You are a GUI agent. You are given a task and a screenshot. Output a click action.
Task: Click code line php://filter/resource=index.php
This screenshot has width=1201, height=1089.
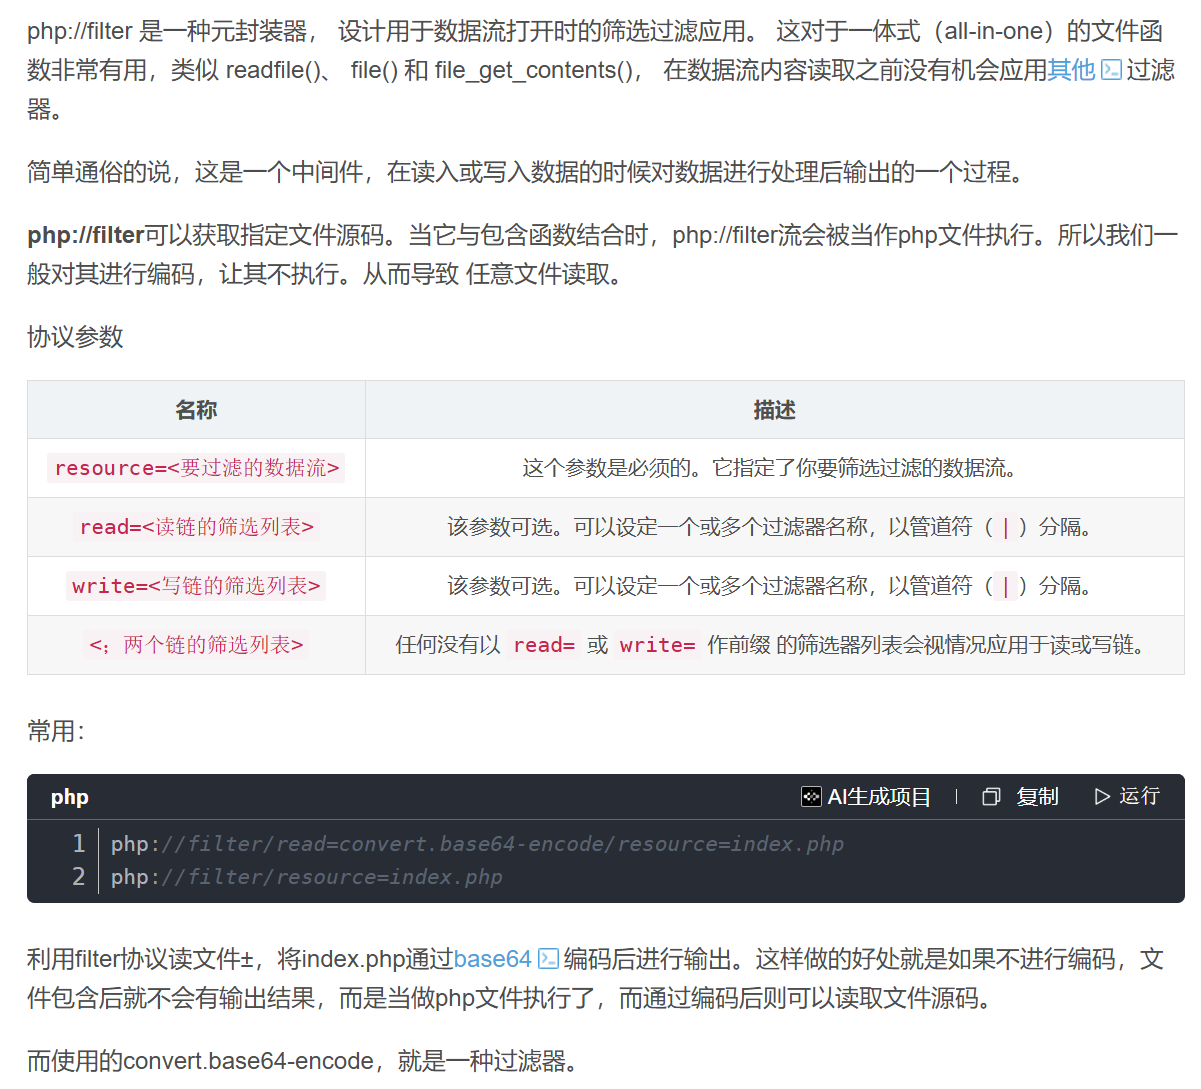pyautogui.click(x=306, y=877)
